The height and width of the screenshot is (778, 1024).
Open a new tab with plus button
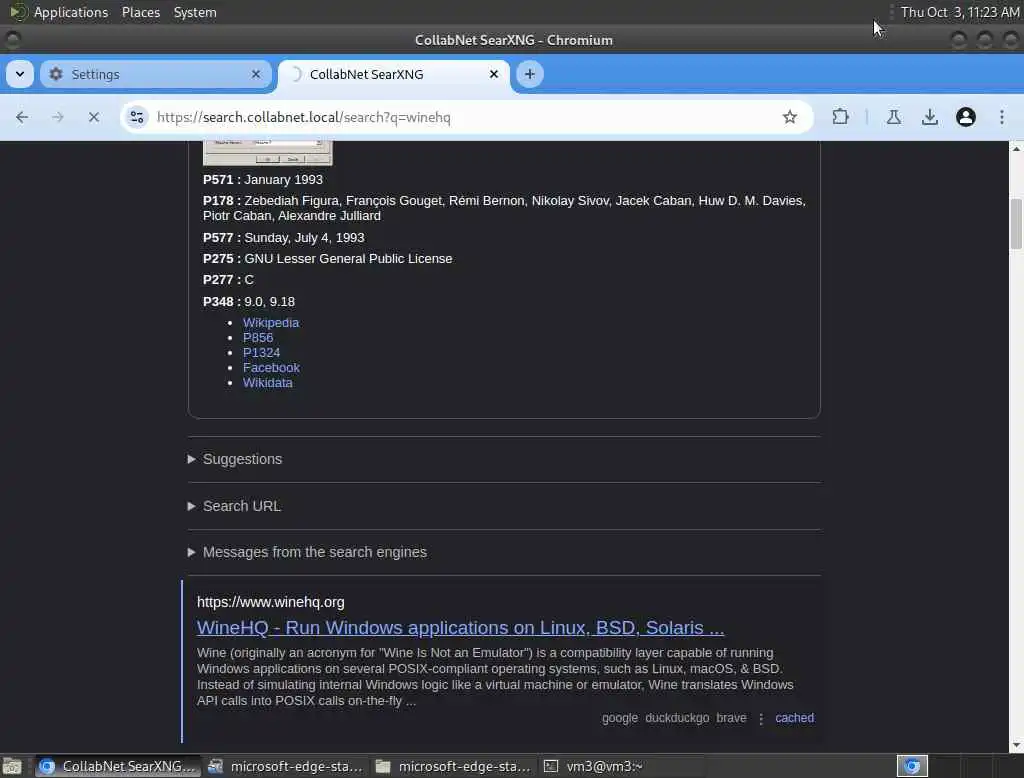click(x=530, y=74)
